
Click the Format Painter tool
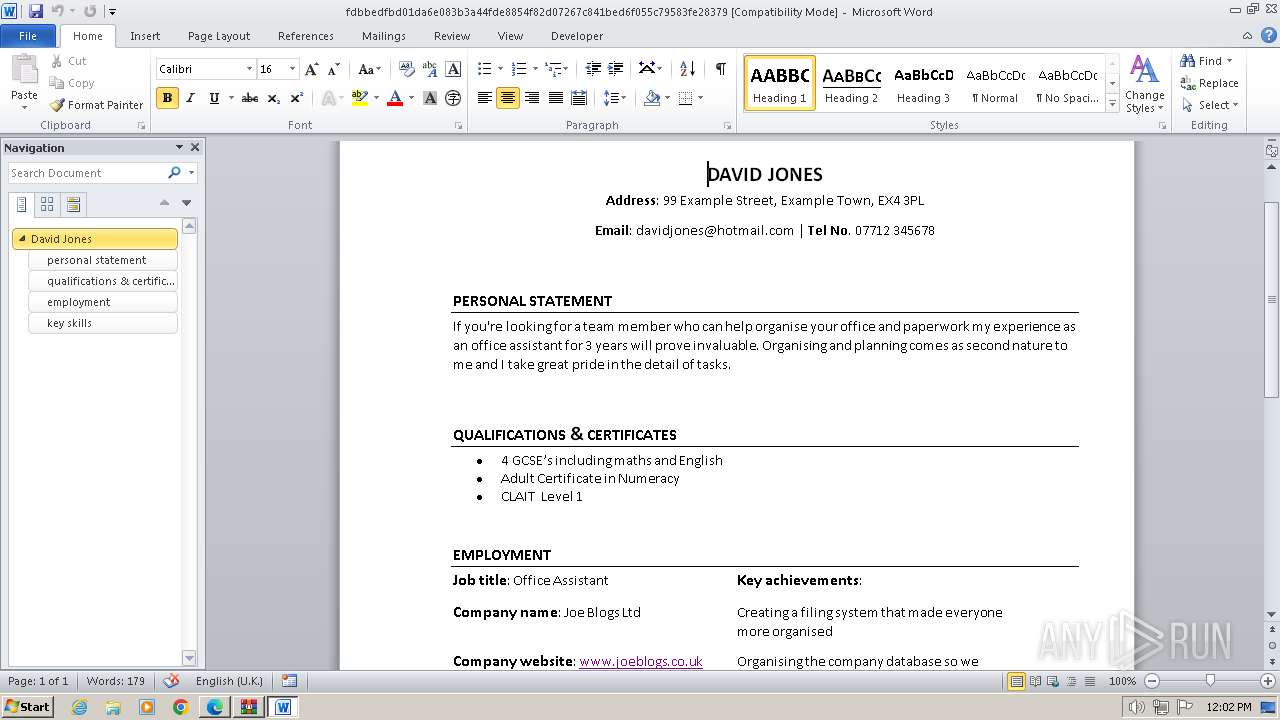point(96,105)
